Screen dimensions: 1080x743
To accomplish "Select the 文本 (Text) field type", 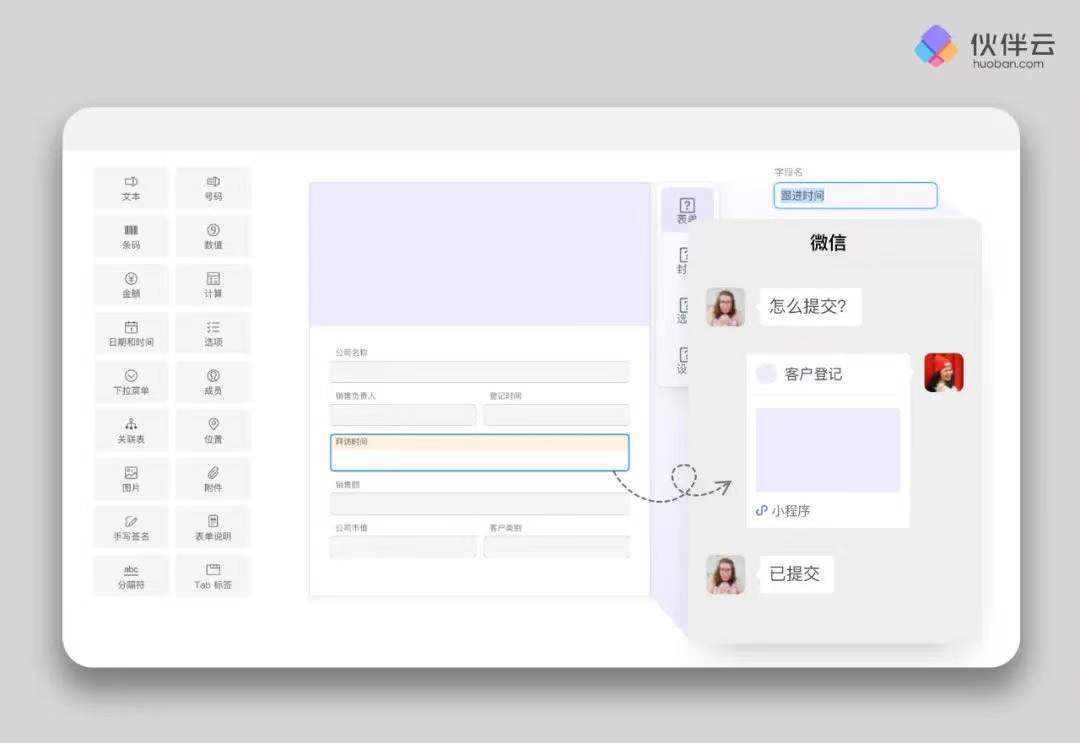I will click(131, 188).
